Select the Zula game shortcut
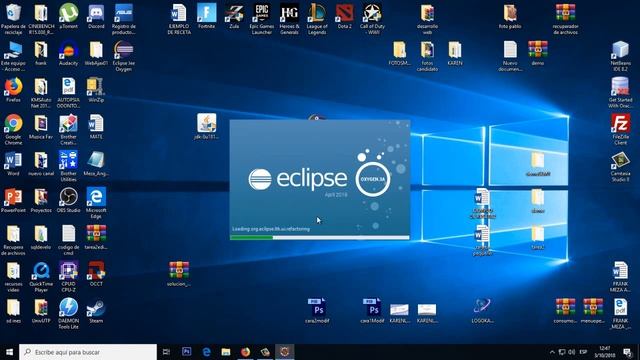640x360 pixels. point(234,17)
